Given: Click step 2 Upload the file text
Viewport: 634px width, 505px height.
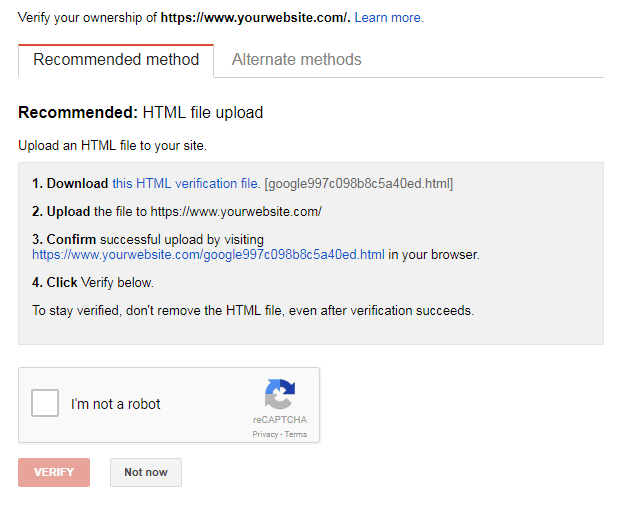Looking at the screenshot, I should (177, 211).
